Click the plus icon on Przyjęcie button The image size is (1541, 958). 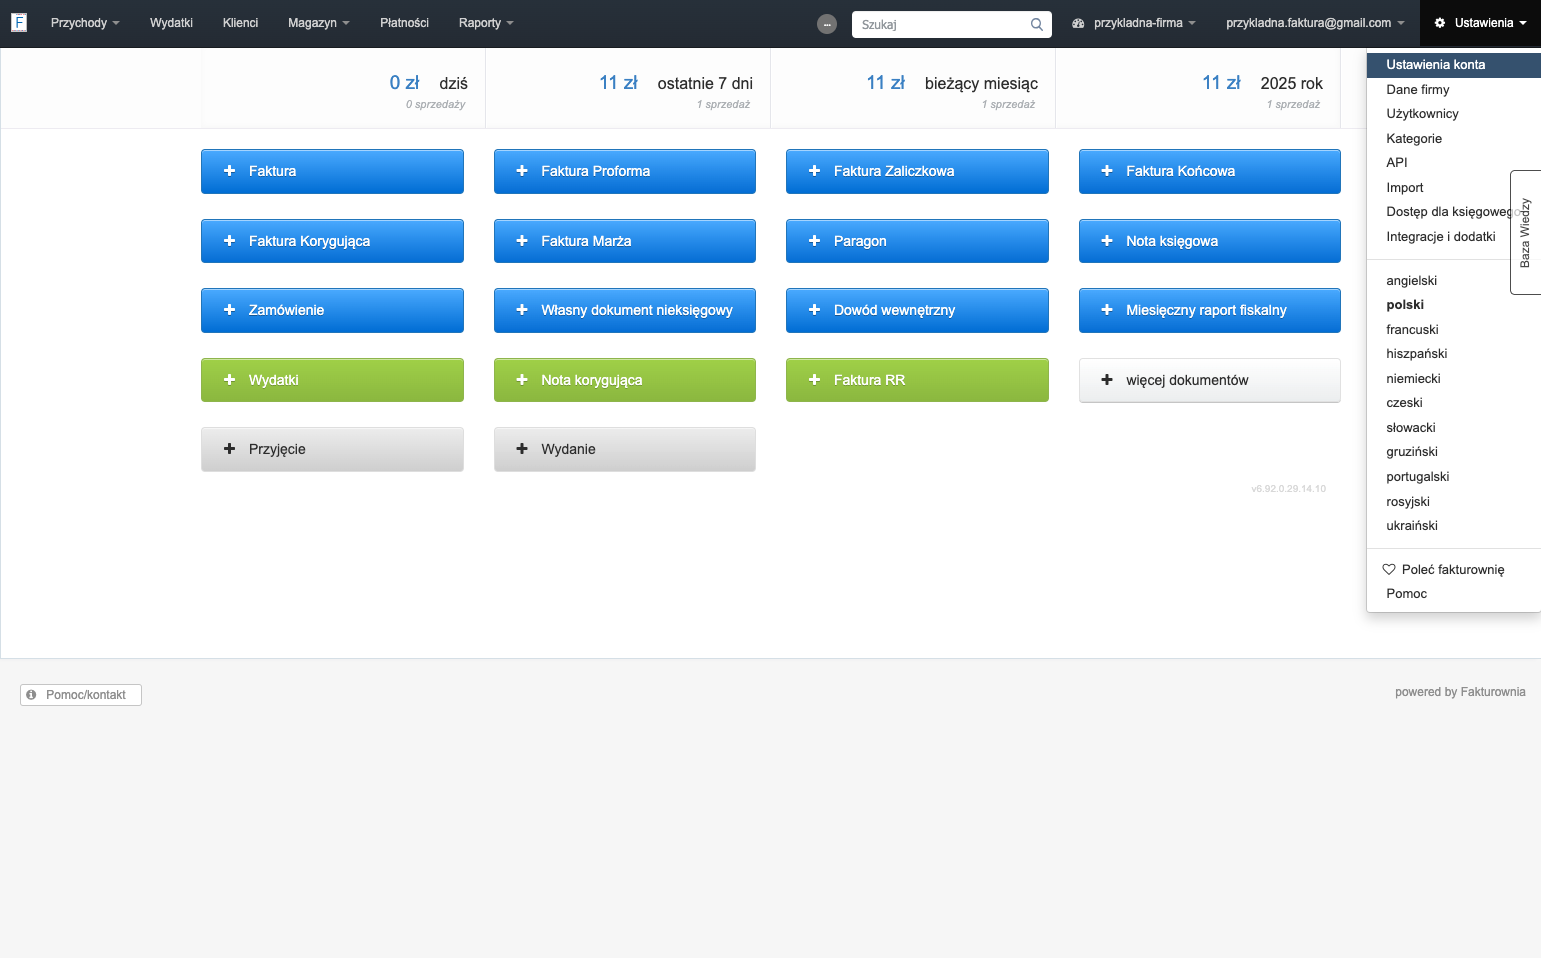(x=229, y=449)
